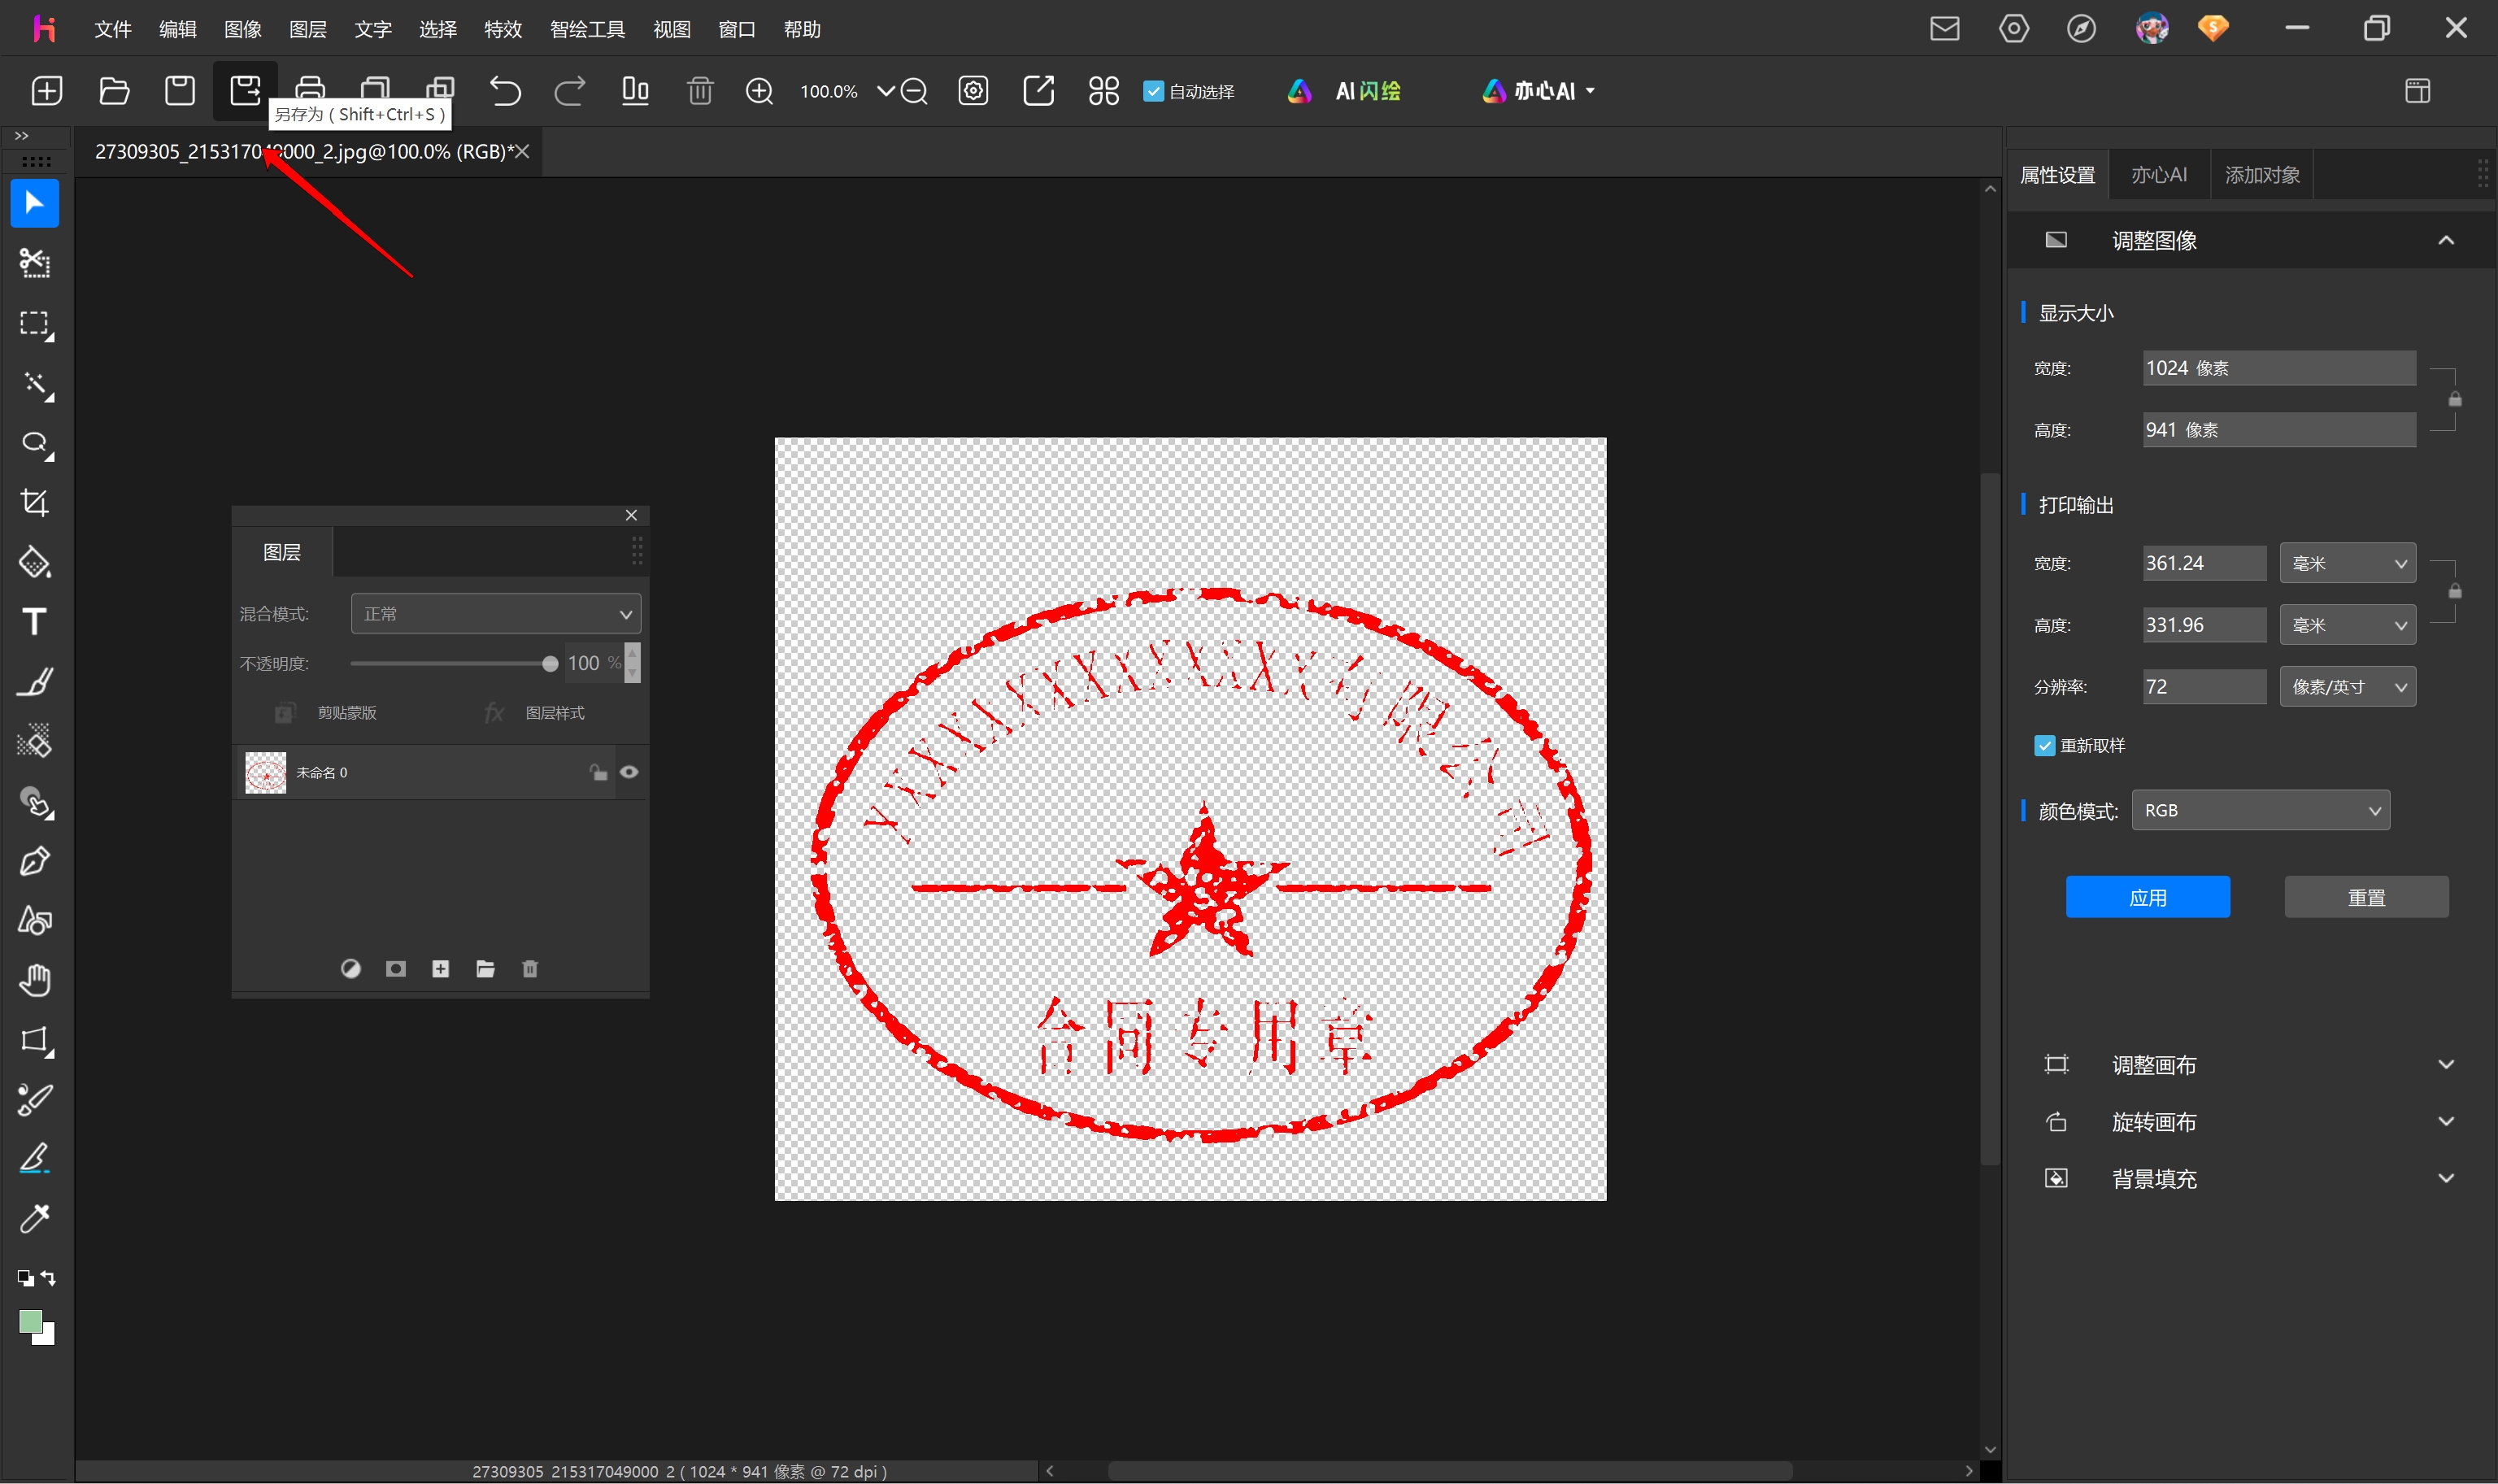Open resolution unit 像素/英寸 dropdown
The image size is (2498, 1484).
point(2348,687)
